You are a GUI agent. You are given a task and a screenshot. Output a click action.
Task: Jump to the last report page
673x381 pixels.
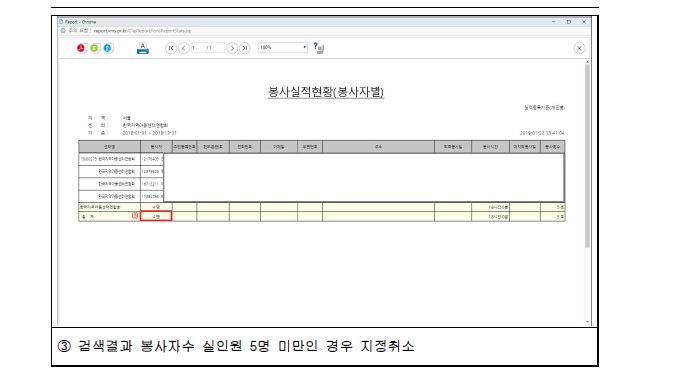point(245,48)
